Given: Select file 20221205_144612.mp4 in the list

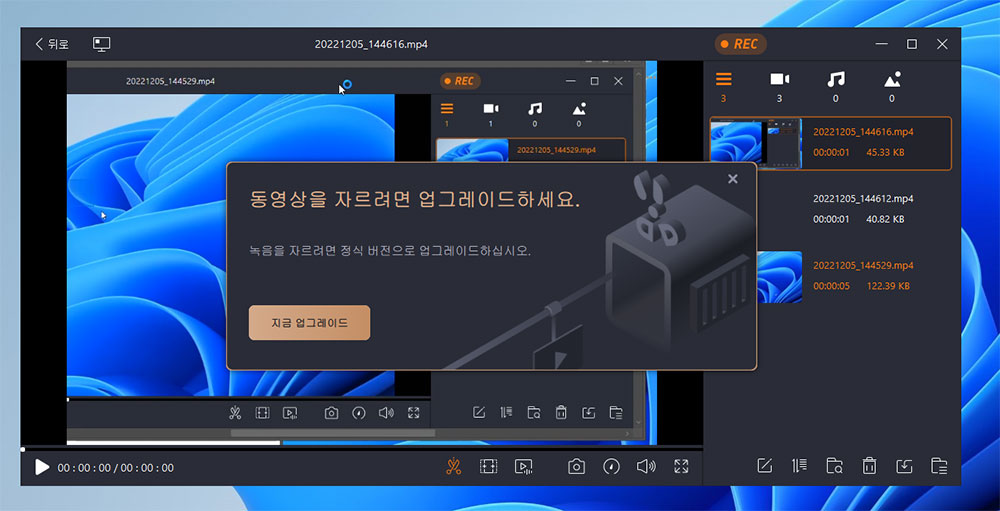Looking at the screenshot, I should tap(863, 199).
